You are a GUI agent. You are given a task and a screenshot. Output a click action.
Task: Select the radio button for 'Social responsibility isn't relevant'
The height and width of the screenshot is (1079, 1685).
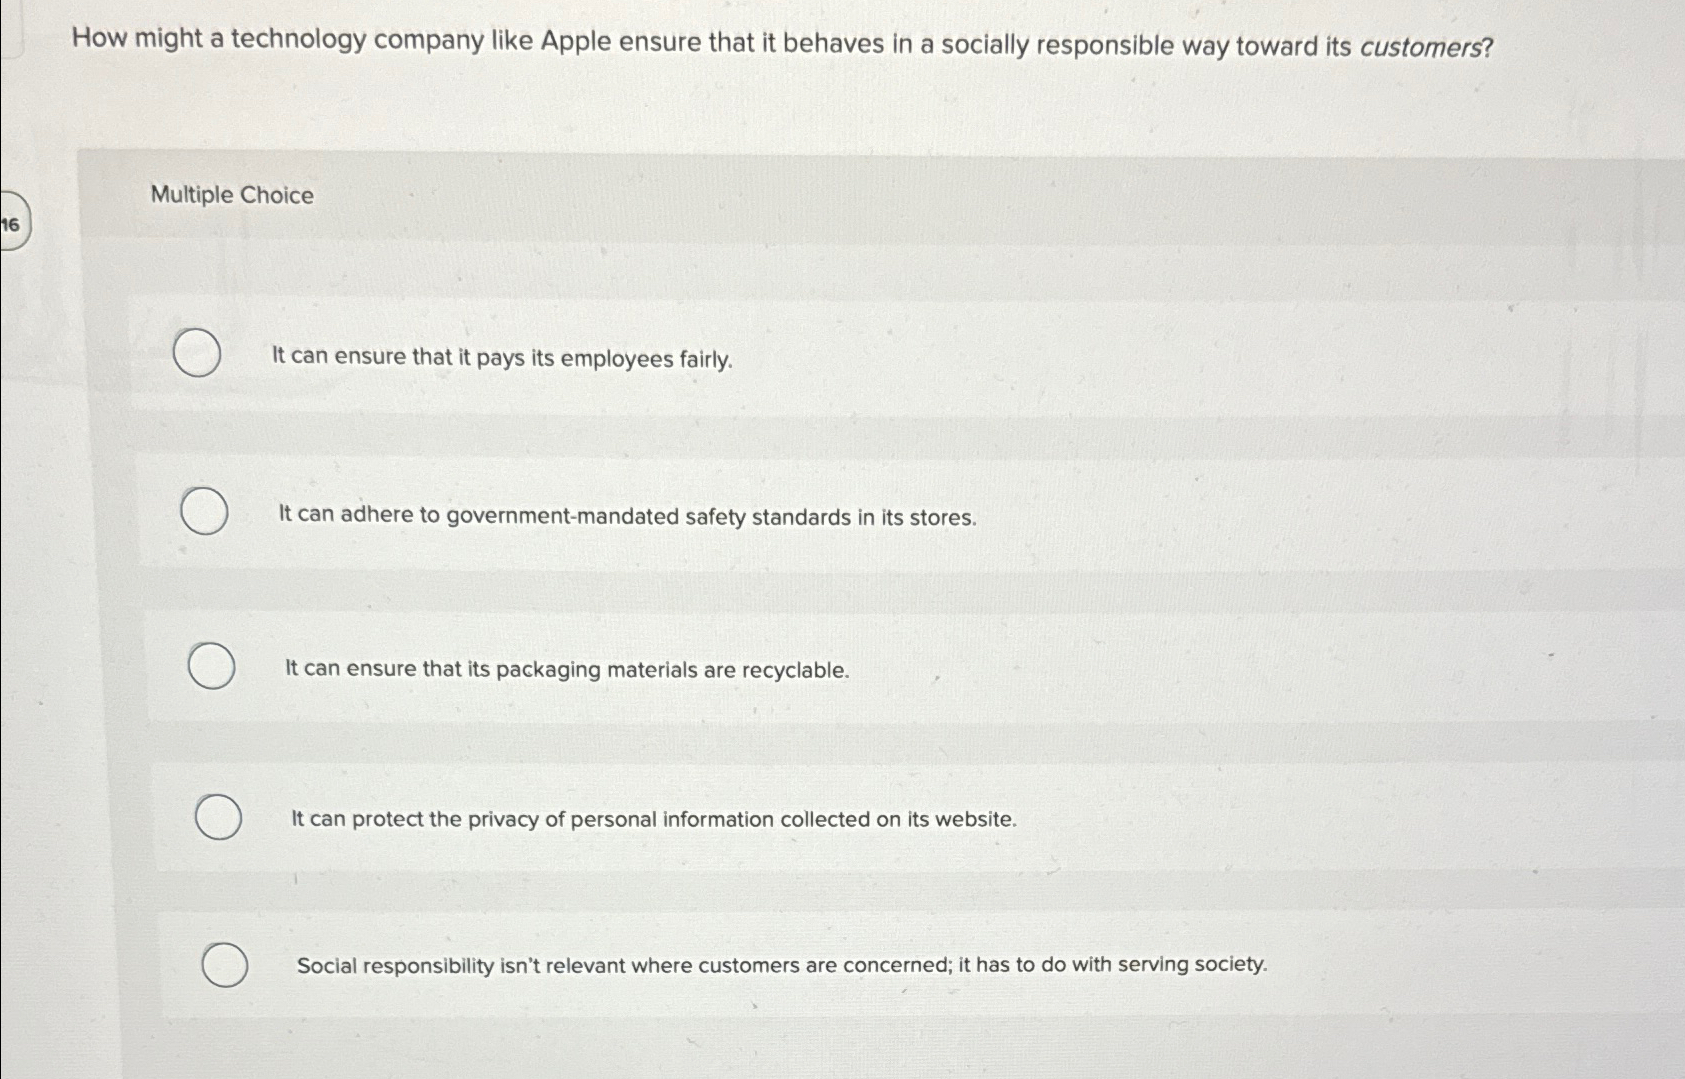[x=224, y=966]
